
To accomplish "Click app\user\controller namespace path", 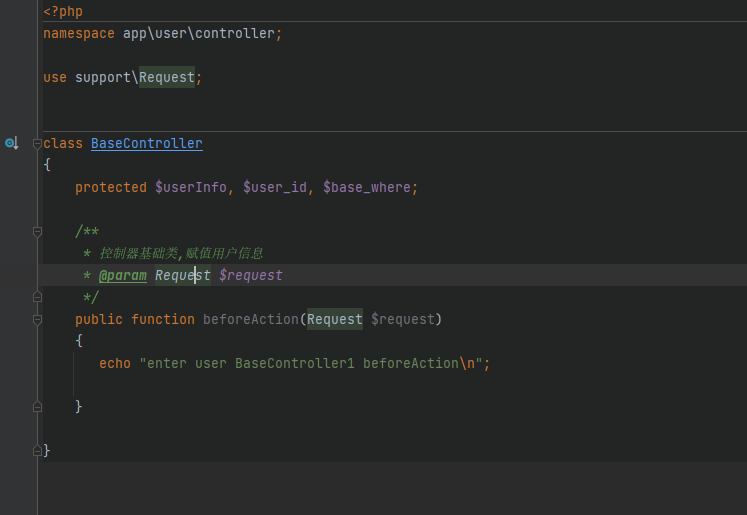I will pyautogui.click(x=199, y=33).
